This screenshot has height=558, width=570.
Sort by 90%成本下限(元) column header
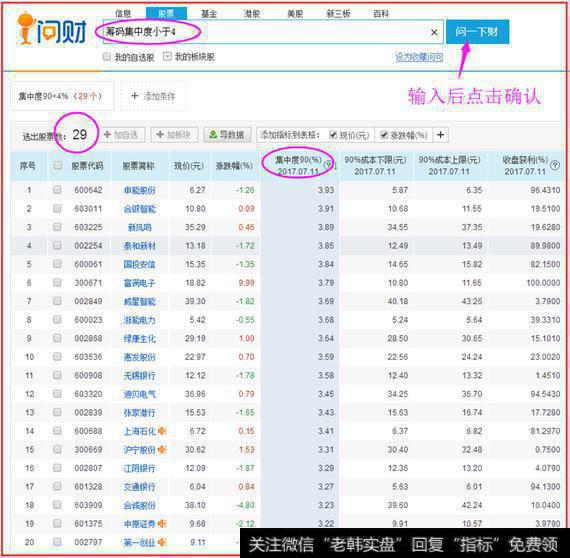tap(375, 165)
